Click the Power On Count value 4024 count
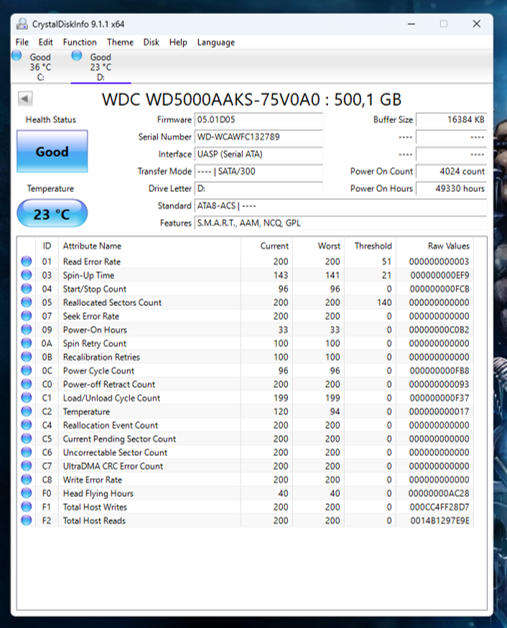 click(x=451, y=171)
